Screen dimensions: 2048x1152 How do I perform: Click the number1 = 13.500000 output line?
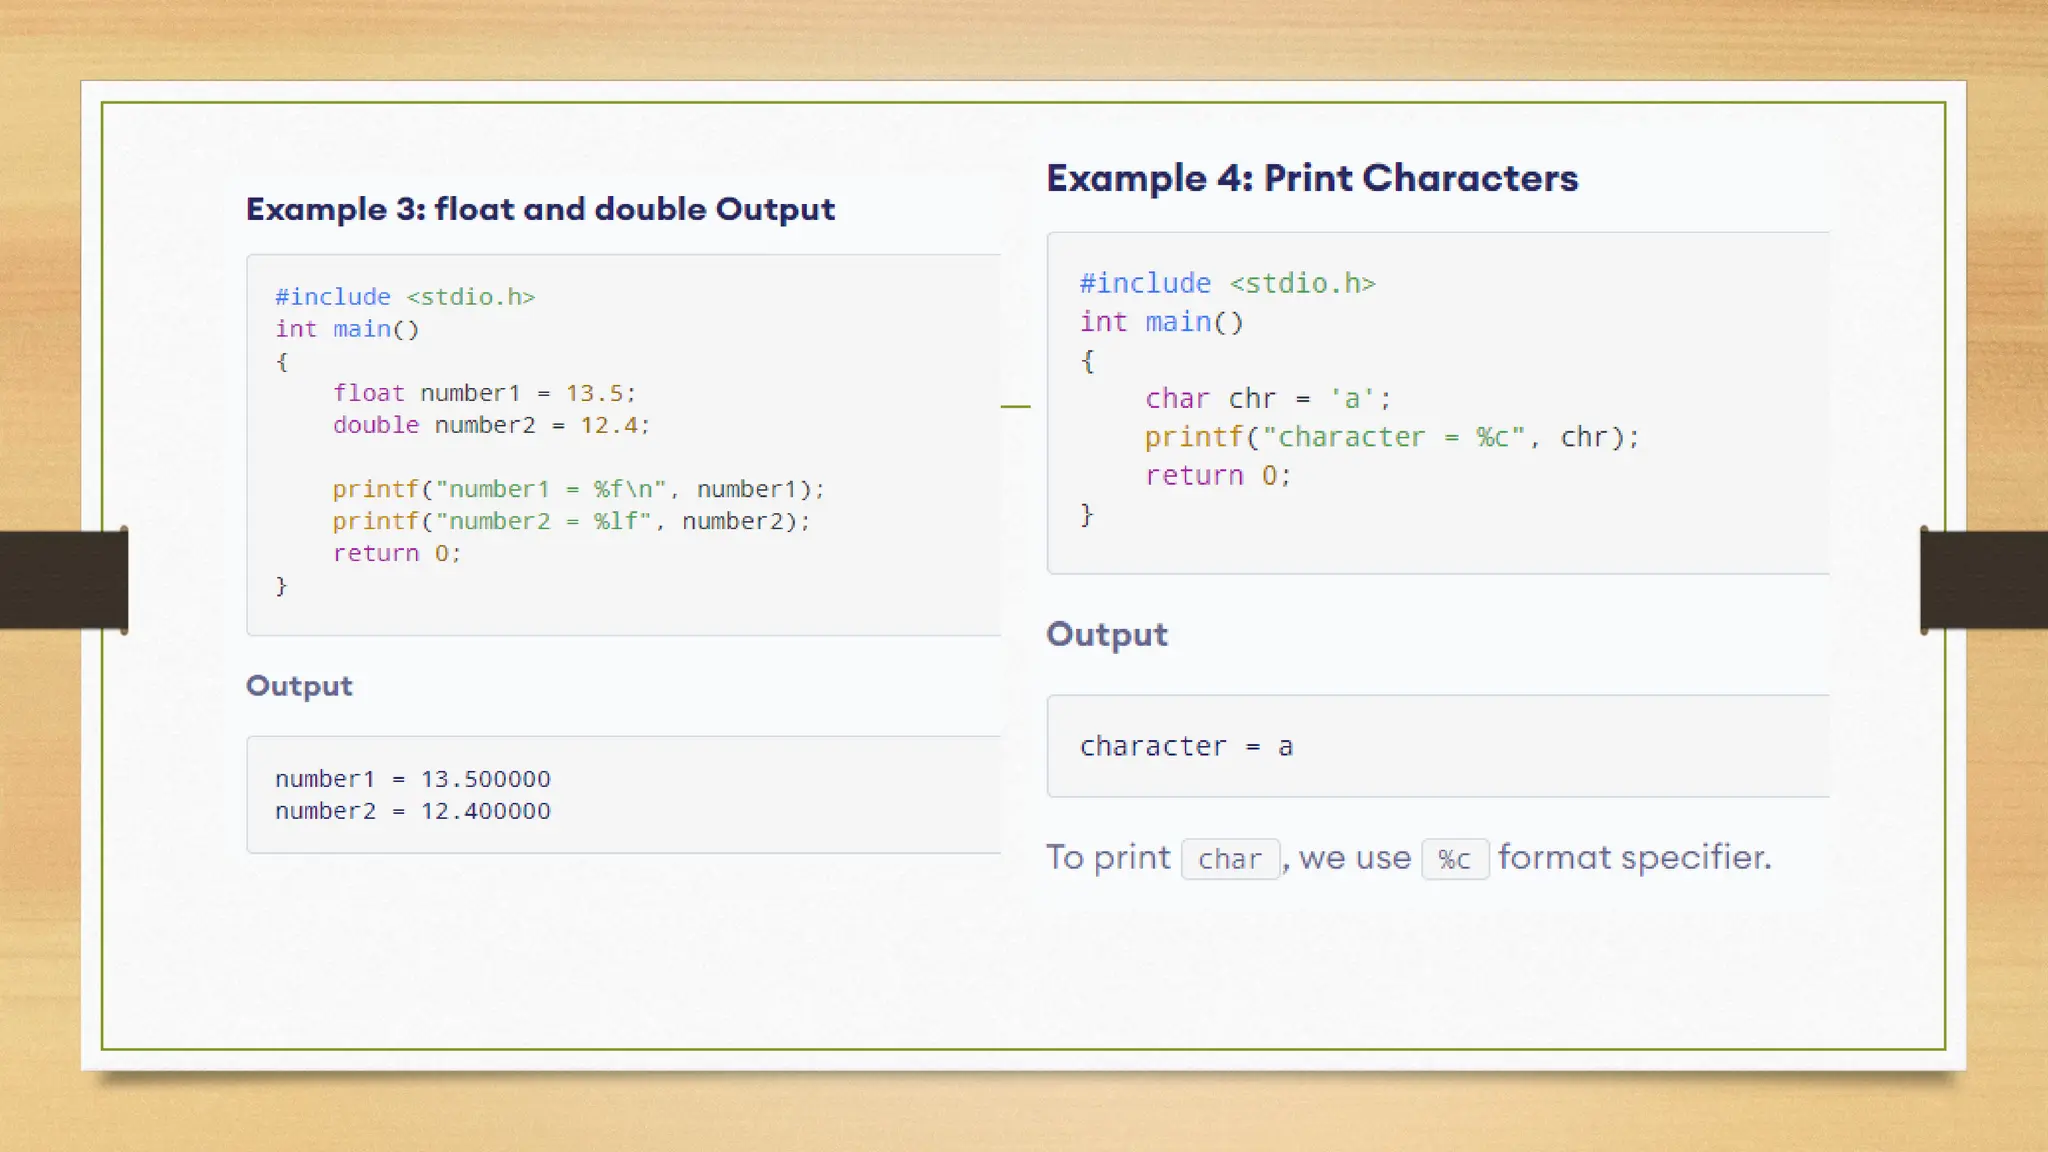pos(412,779)
